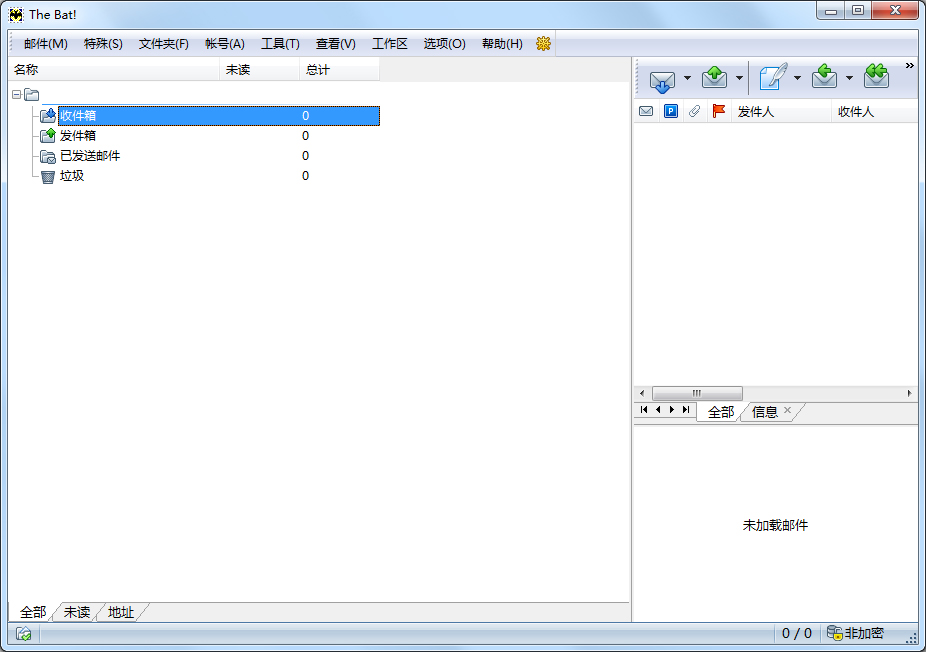Open the 邮件(M) menu

45,44
